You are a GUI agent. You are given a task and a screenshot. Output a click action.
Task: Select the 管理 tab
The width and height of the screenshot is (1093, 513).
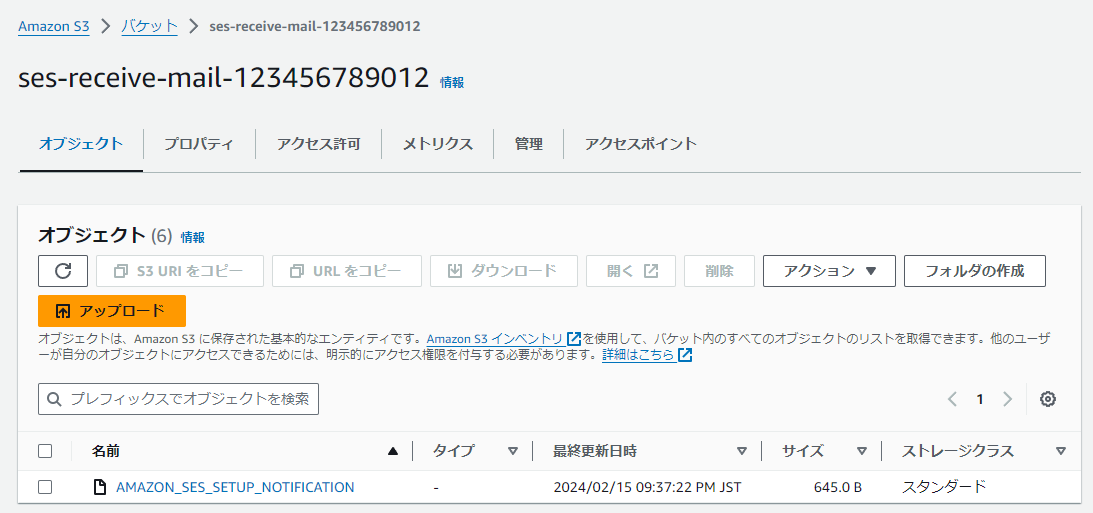(528, 144)
